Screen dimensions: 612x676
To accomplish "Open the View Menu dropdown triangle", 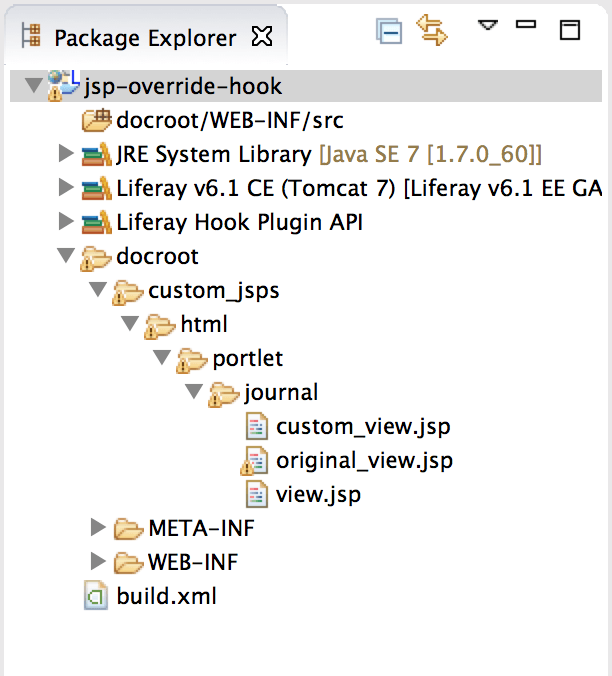I will (x=487, y=25).
